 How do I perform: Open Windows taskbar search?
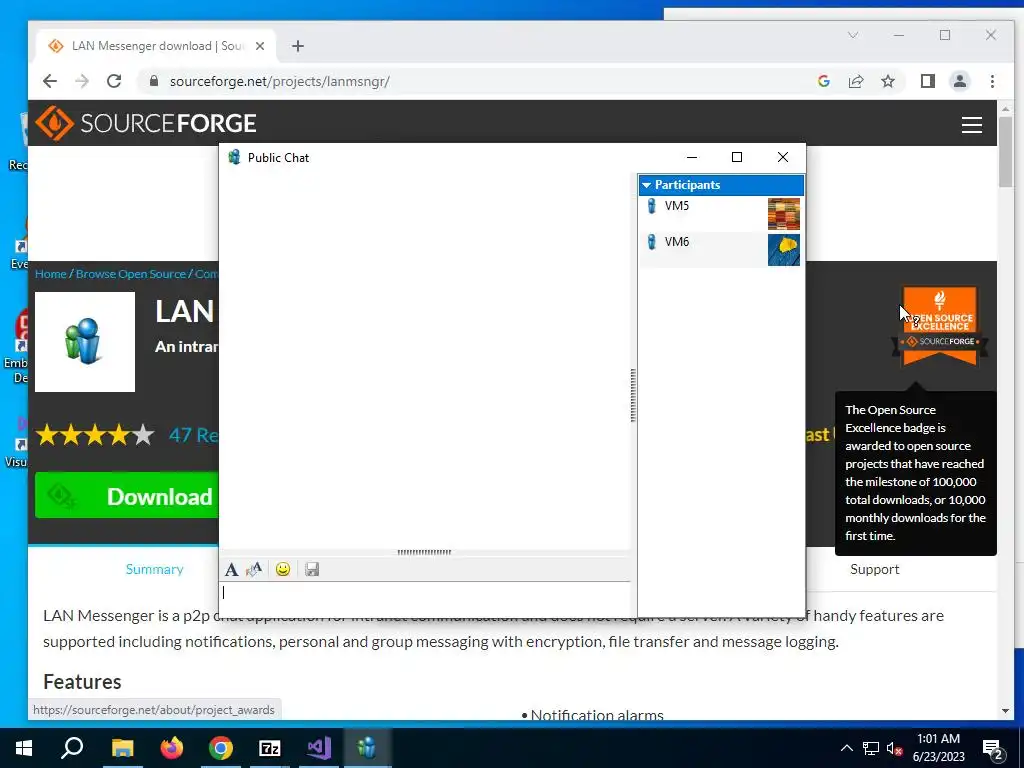click(x=72, y=748)
